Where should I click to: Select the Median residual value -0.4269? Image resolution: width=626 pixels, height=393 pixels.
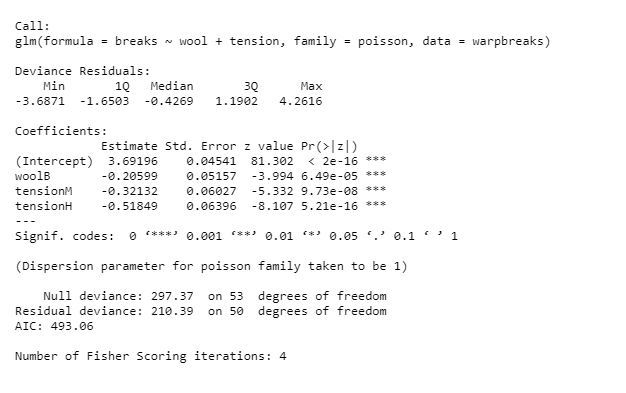[x=169, y=101]
